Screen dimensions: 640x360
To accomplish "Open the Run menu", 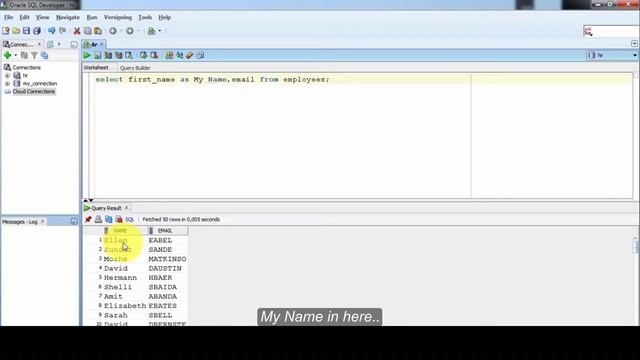I will (92, 18).
